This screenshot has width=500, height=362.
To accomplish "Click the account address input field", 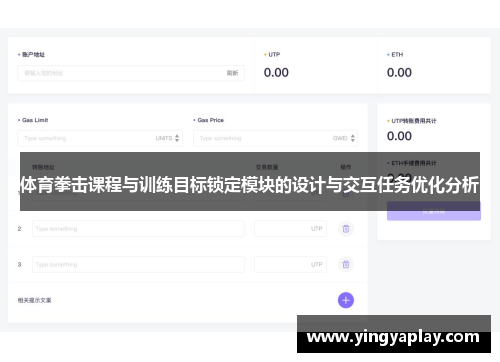I will 131,73.
